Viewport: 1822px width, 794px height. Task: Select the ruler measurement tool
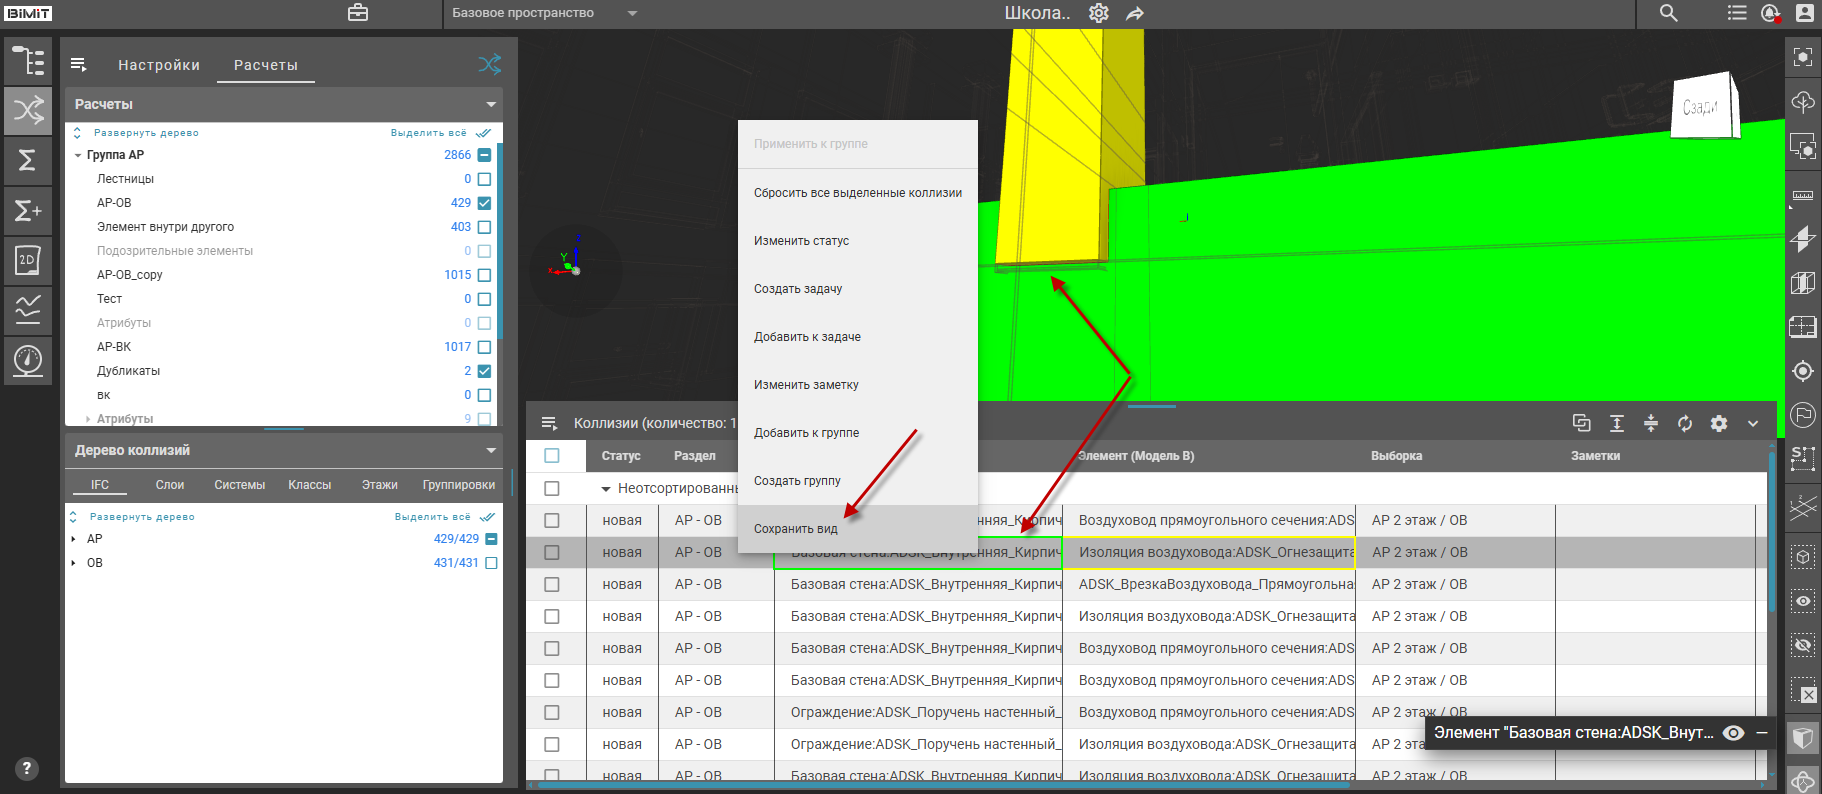point(1802,195)
